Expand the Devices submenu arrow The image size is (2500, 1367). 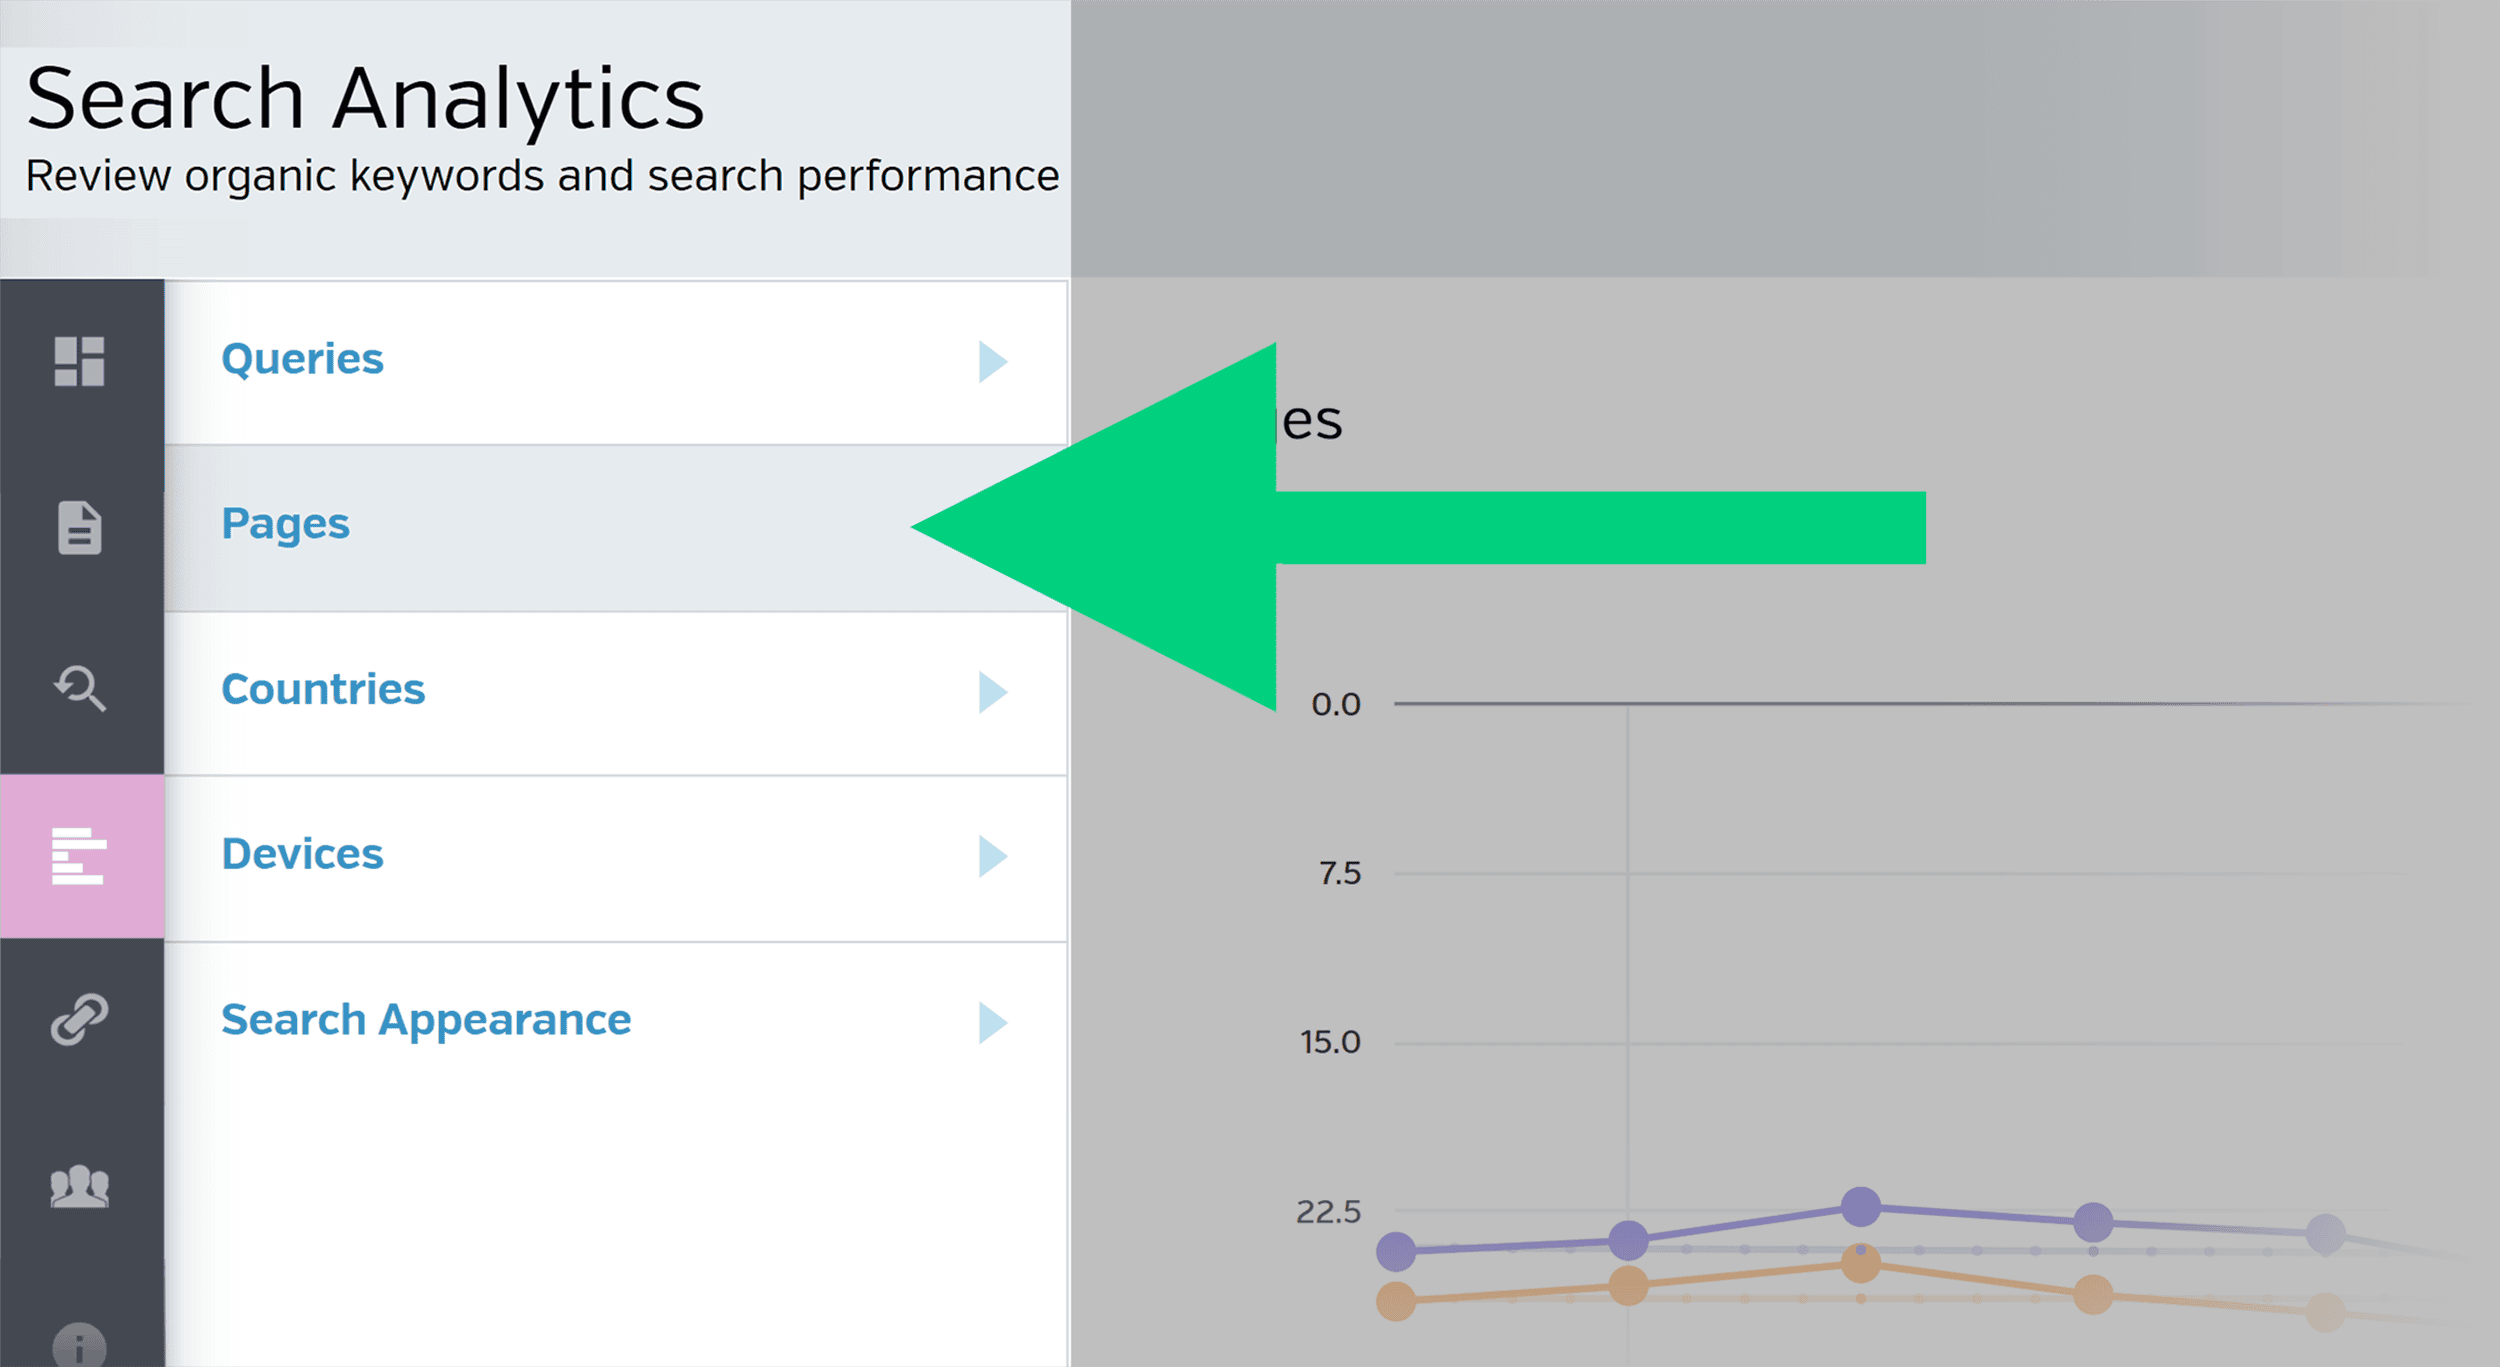click(992, 856)
